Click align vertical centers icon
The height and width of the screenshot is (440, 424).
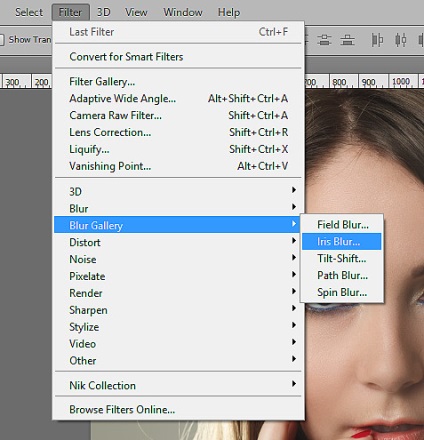(x=324, y=40)
